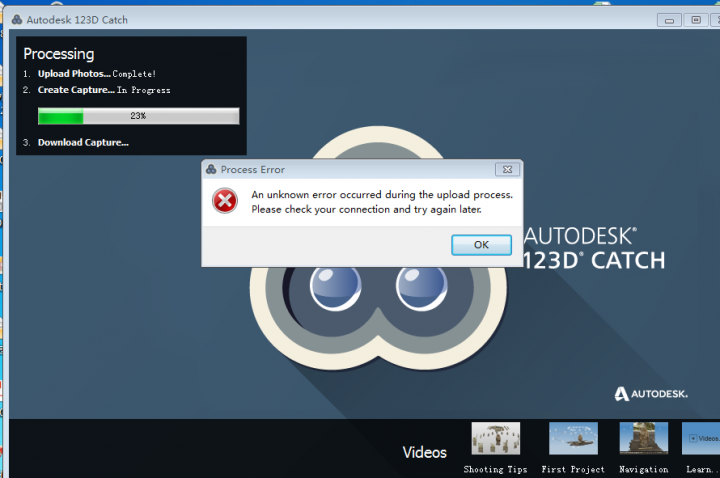Viewport: 720px width, 478px height.
Task: Click the Processing panel heading
Action: [x=58, y=54]
